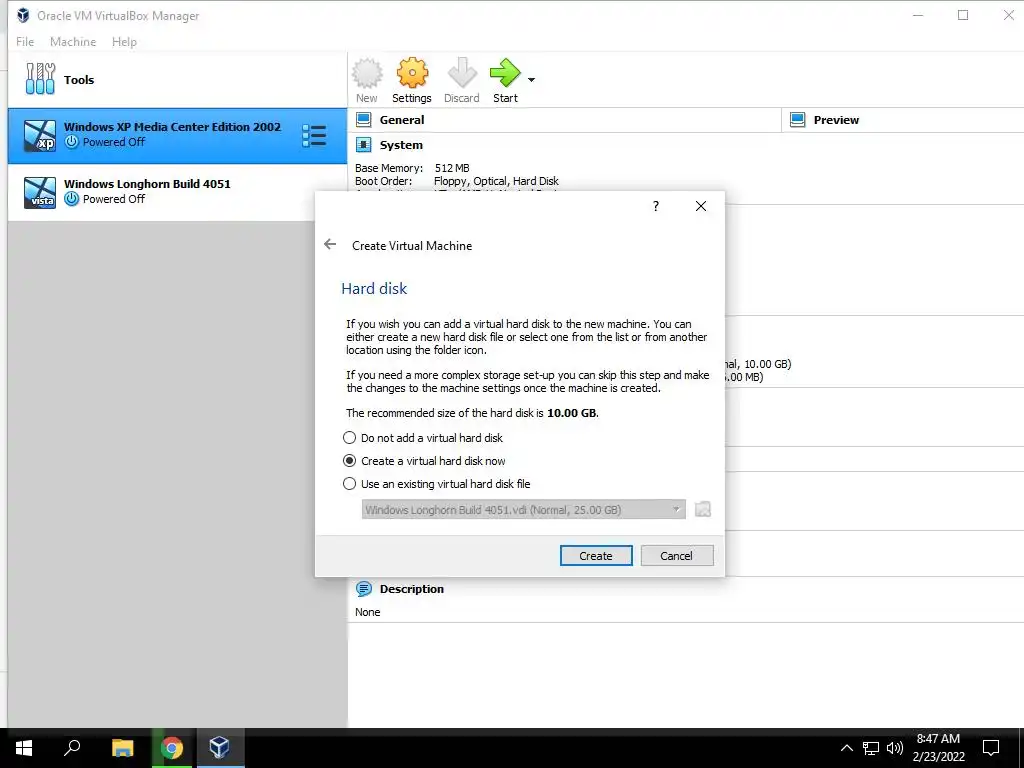Click the Powered Off status of Longhorn VM

pyautogui.click(x=114, y=199)
